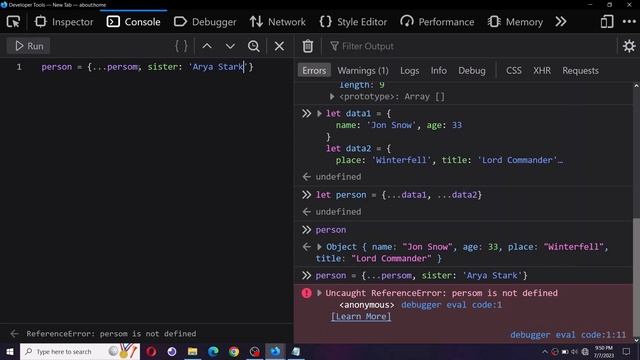Open the notification center

pos(627,351)
